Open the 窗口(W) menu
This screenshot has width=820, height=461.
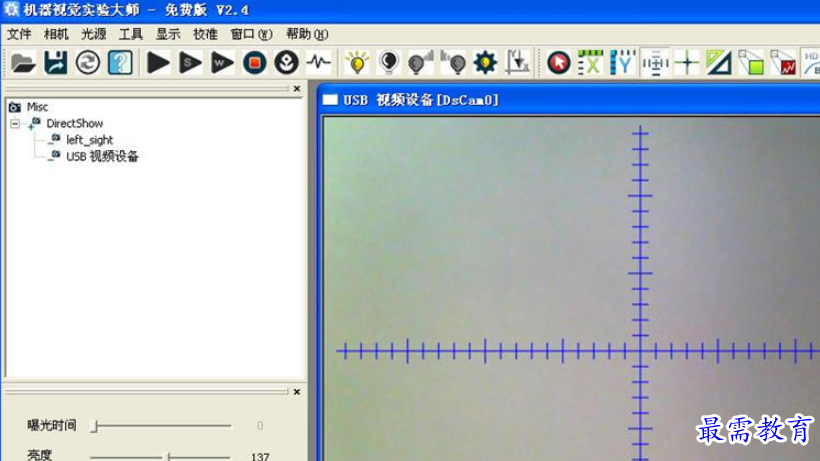point(251,34)
